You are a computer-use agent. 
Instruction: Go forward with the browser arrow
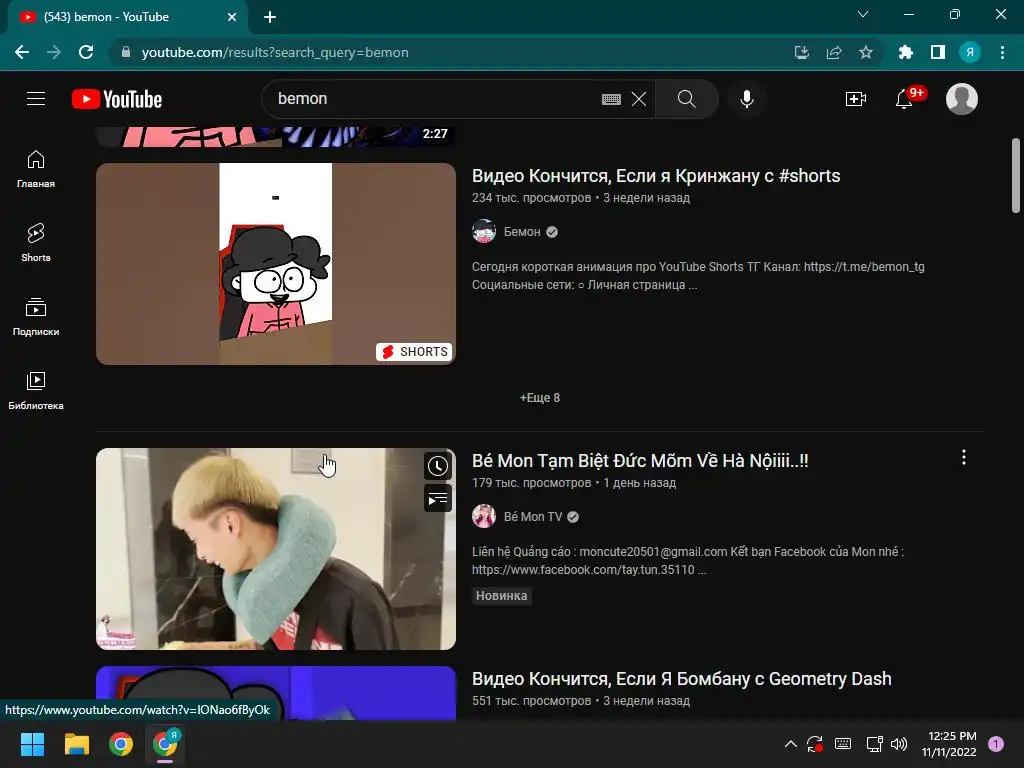click(54, 52)
